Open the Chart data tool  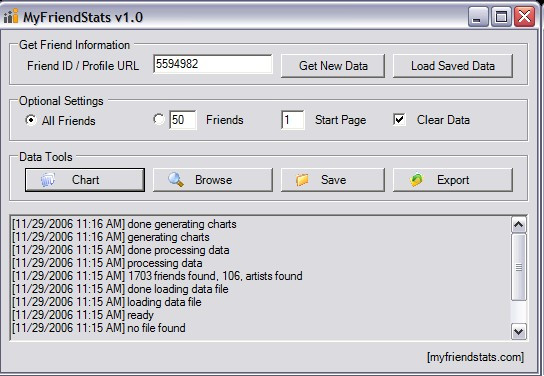[85, 180]
